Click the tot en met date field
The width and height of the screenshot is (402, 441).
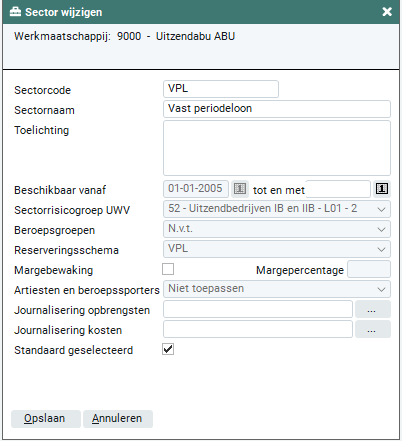[338, 189]
